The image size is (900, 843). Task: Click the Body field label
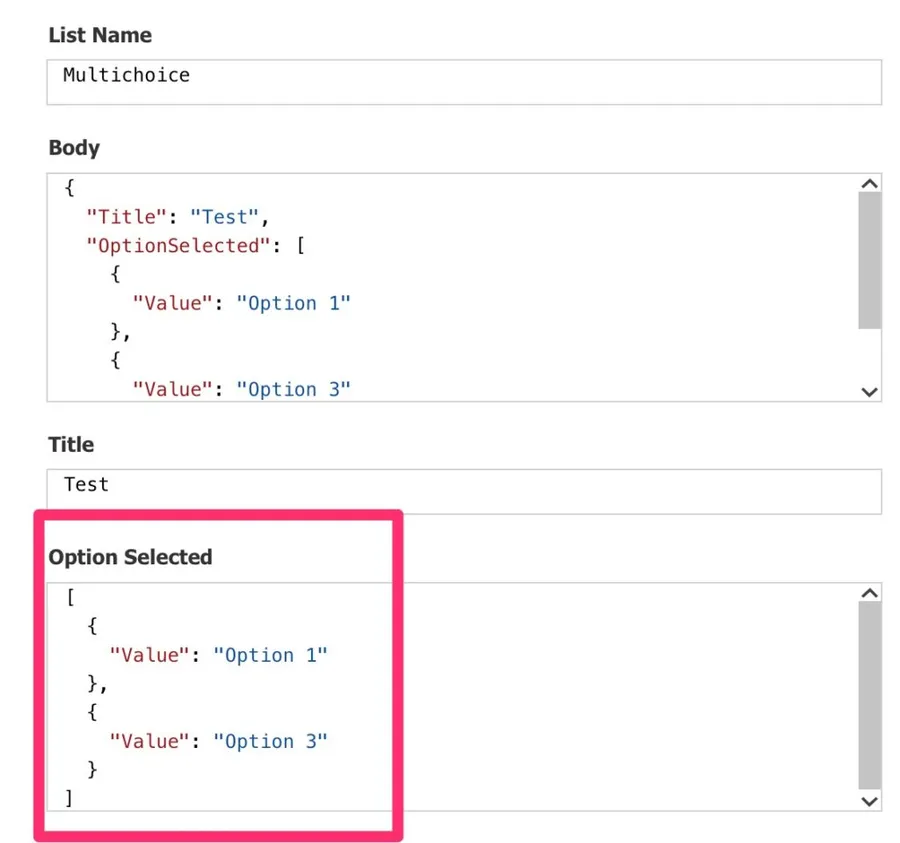74,148
